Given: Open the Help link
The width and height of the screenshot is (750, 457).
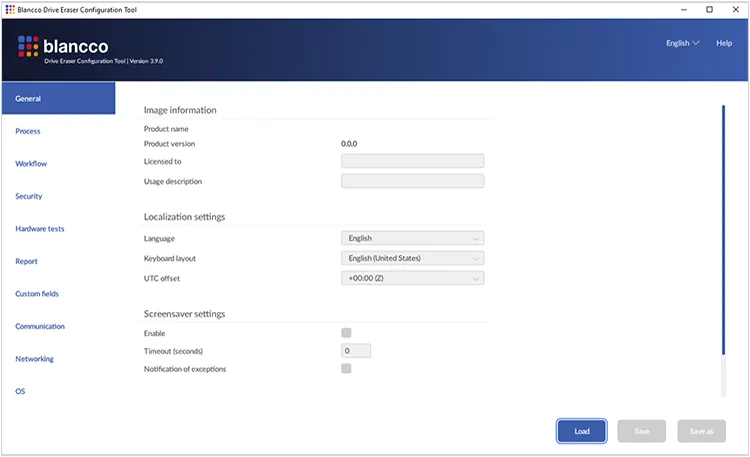Looking at the screenshot, I should [724, 43].
